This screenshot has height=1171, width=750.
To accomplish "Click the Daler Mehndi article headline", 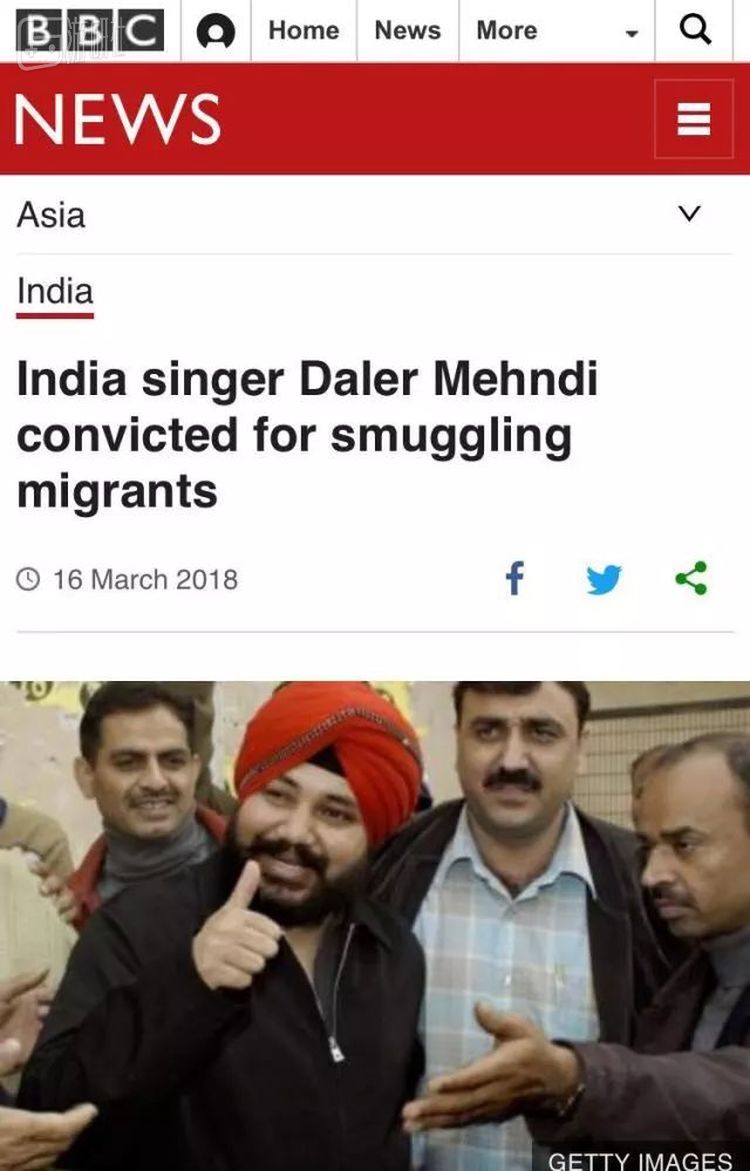I will pos(308,435).
